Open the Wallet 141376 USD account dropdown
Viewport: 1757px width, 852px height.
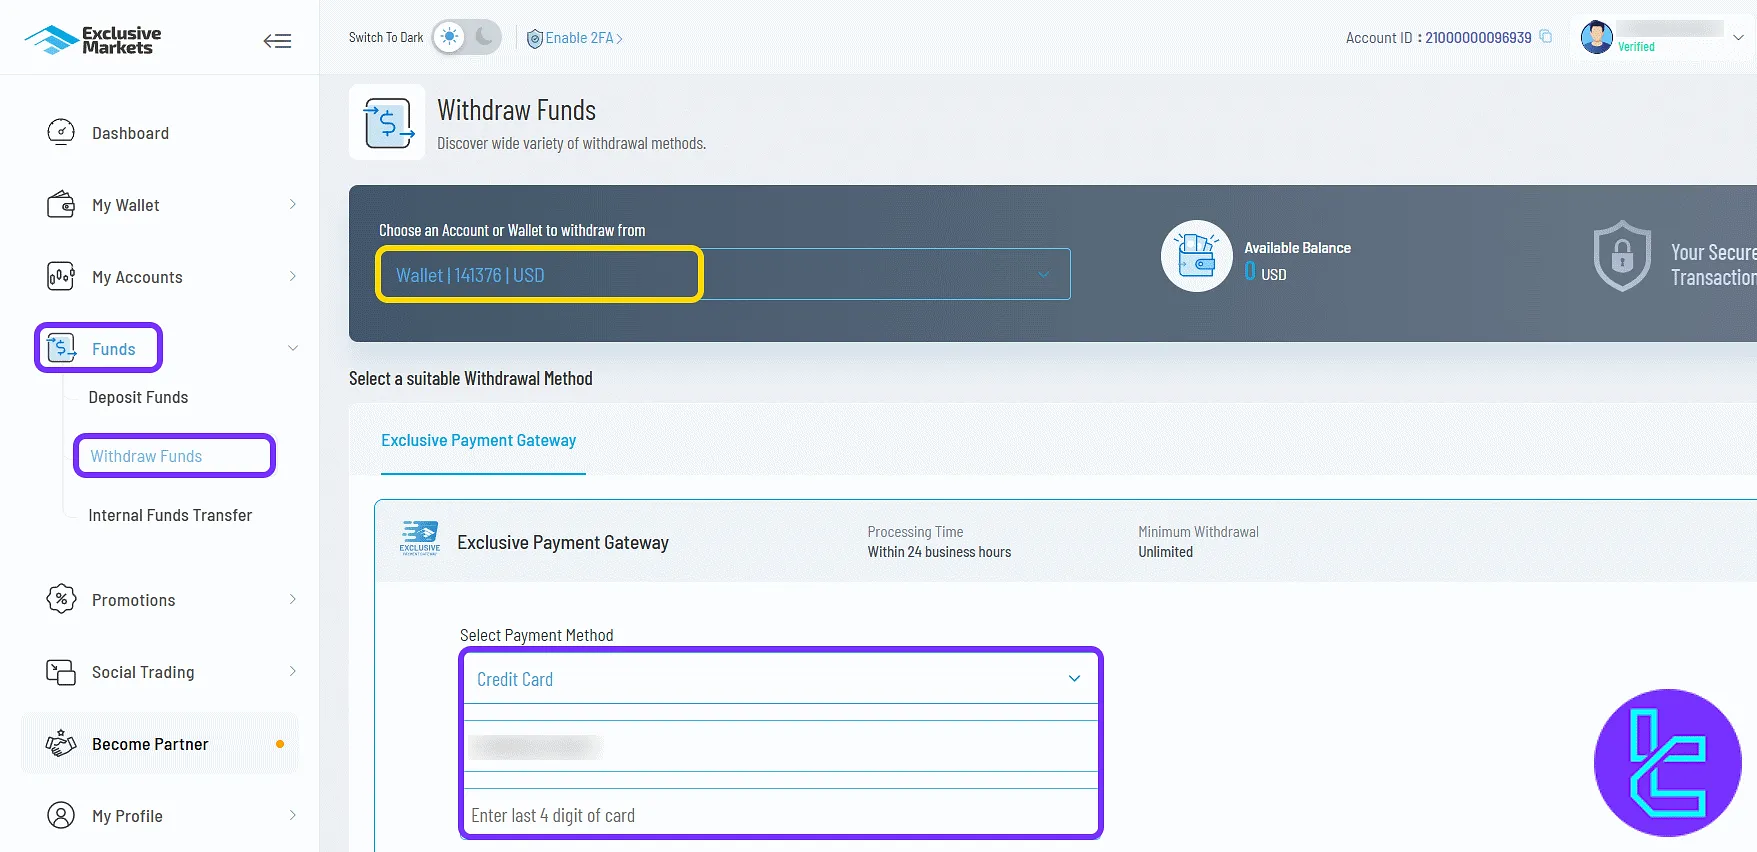[723, 274]
